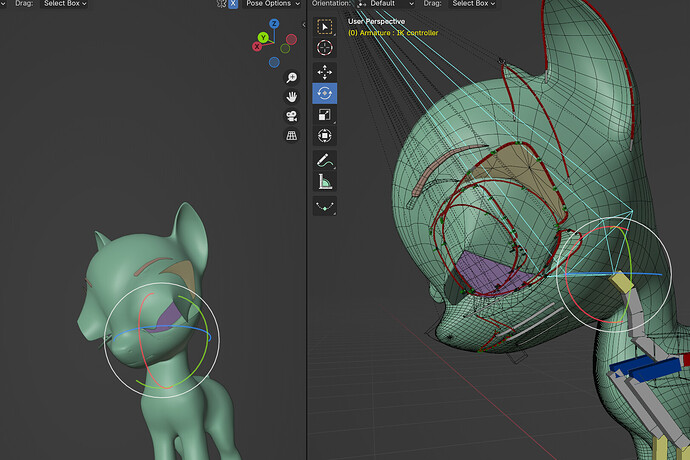Viewport: 690px width, 460px height.
Task: Snap view to Z axis on gizmo
Action: click(x=274, y=24)
